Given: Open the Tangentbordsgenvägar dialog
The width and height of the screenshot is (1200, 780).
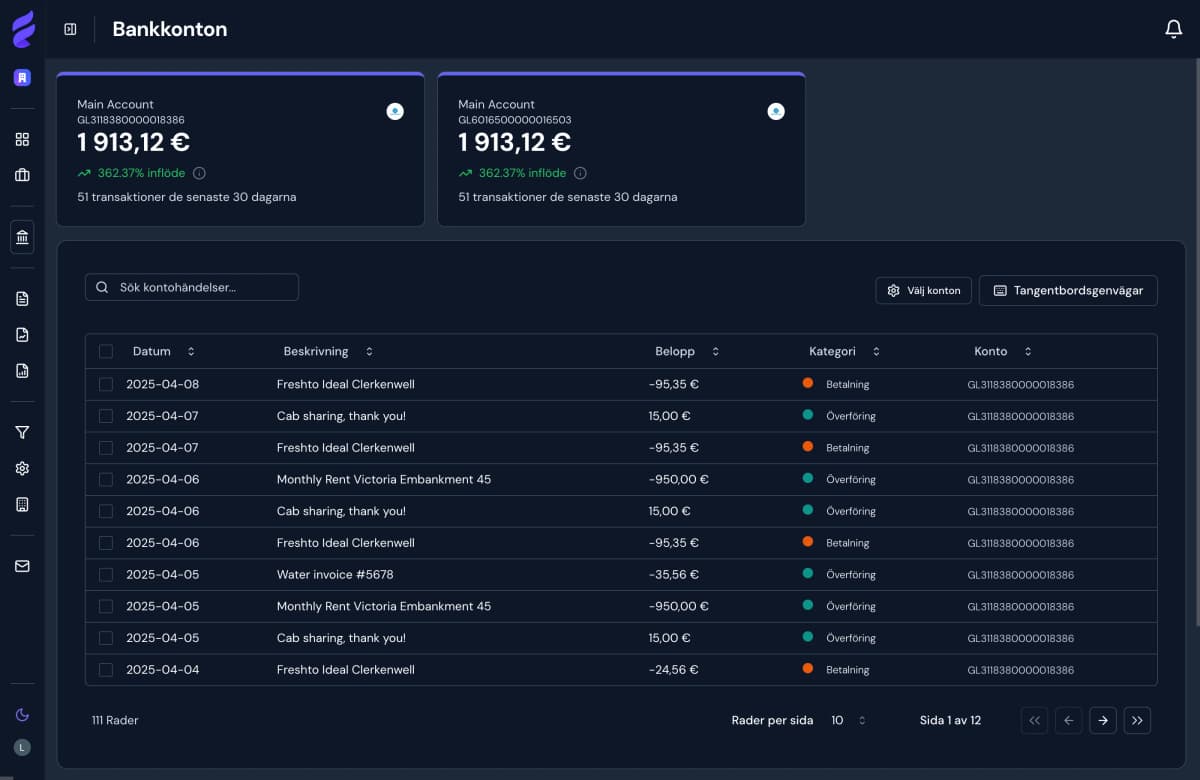Looking at the screenshot, I should 1068,290.
